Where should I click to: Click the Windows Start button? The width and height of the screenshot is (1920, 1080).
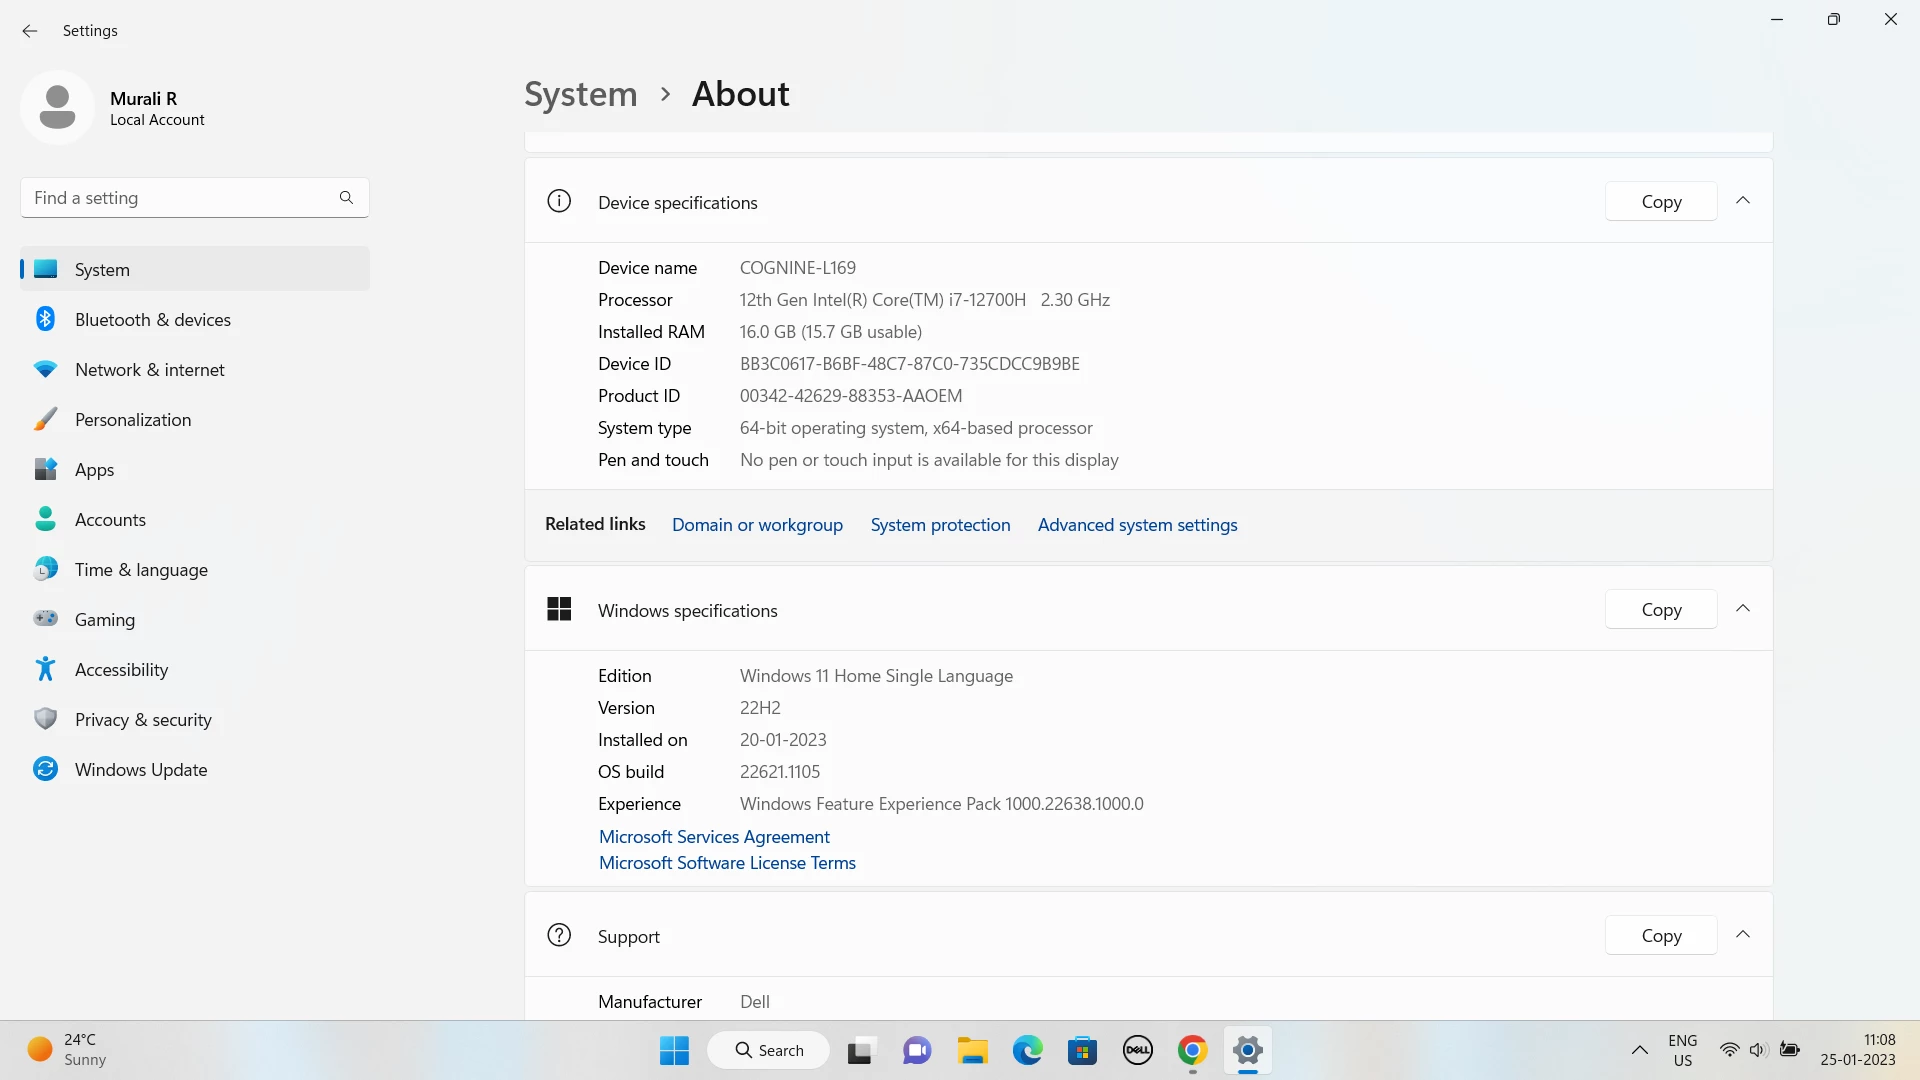tap(674, 1050)
